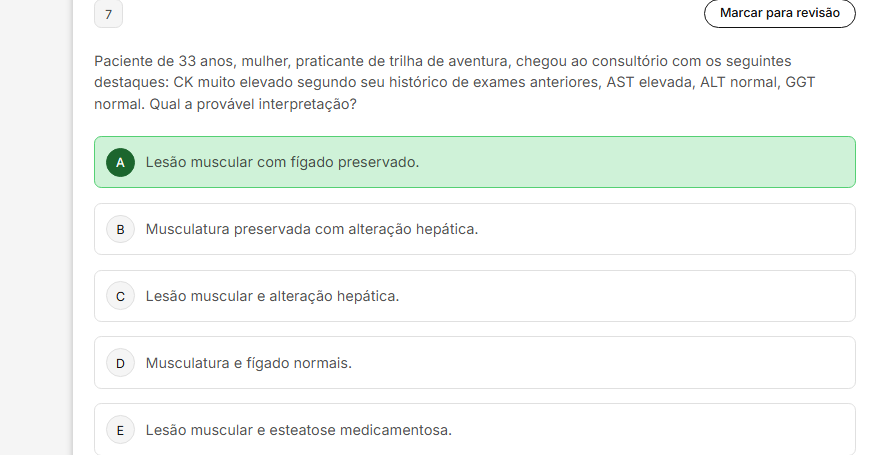Click empty right side of green option card
This screenshot has width=875, height=455.
(700, 162)
